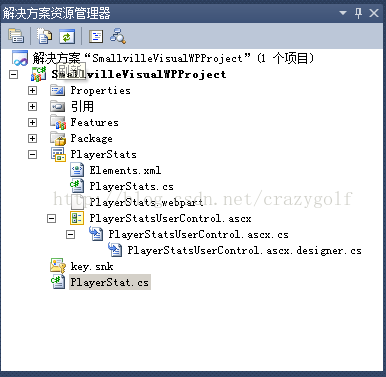Click the View Class Diagram toolbar icon
Screen dimensions: 386x377
coord(118,36)
